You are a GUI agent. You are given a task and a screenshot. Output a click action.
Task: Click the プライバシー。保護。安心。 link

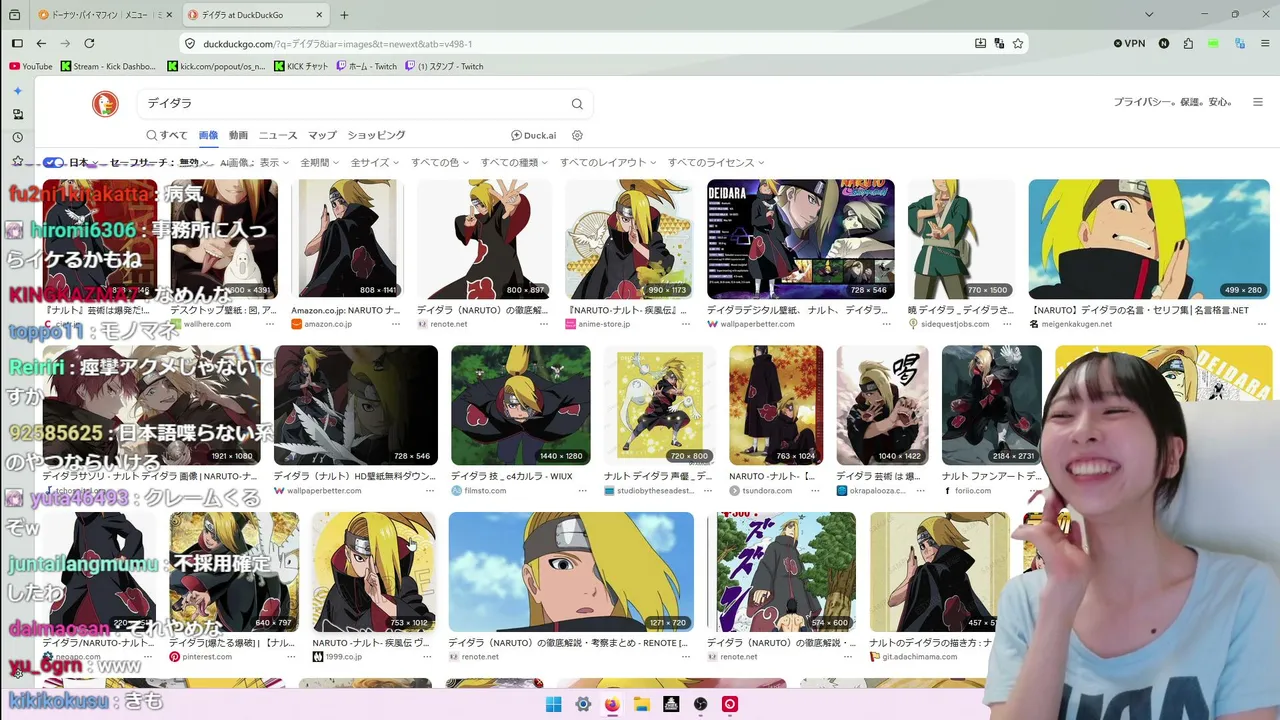pyautogui.click(x=1174, y=102)
